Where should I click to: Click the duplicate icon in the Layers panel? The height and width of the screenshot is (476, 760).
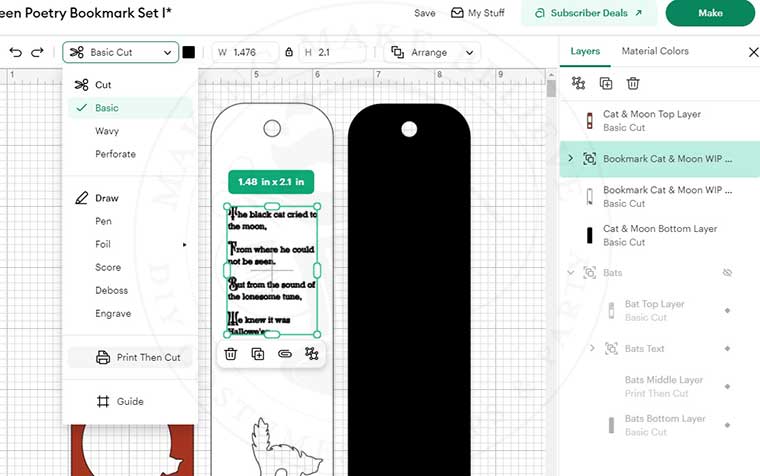pyautogui.click(x=605, y=84)
